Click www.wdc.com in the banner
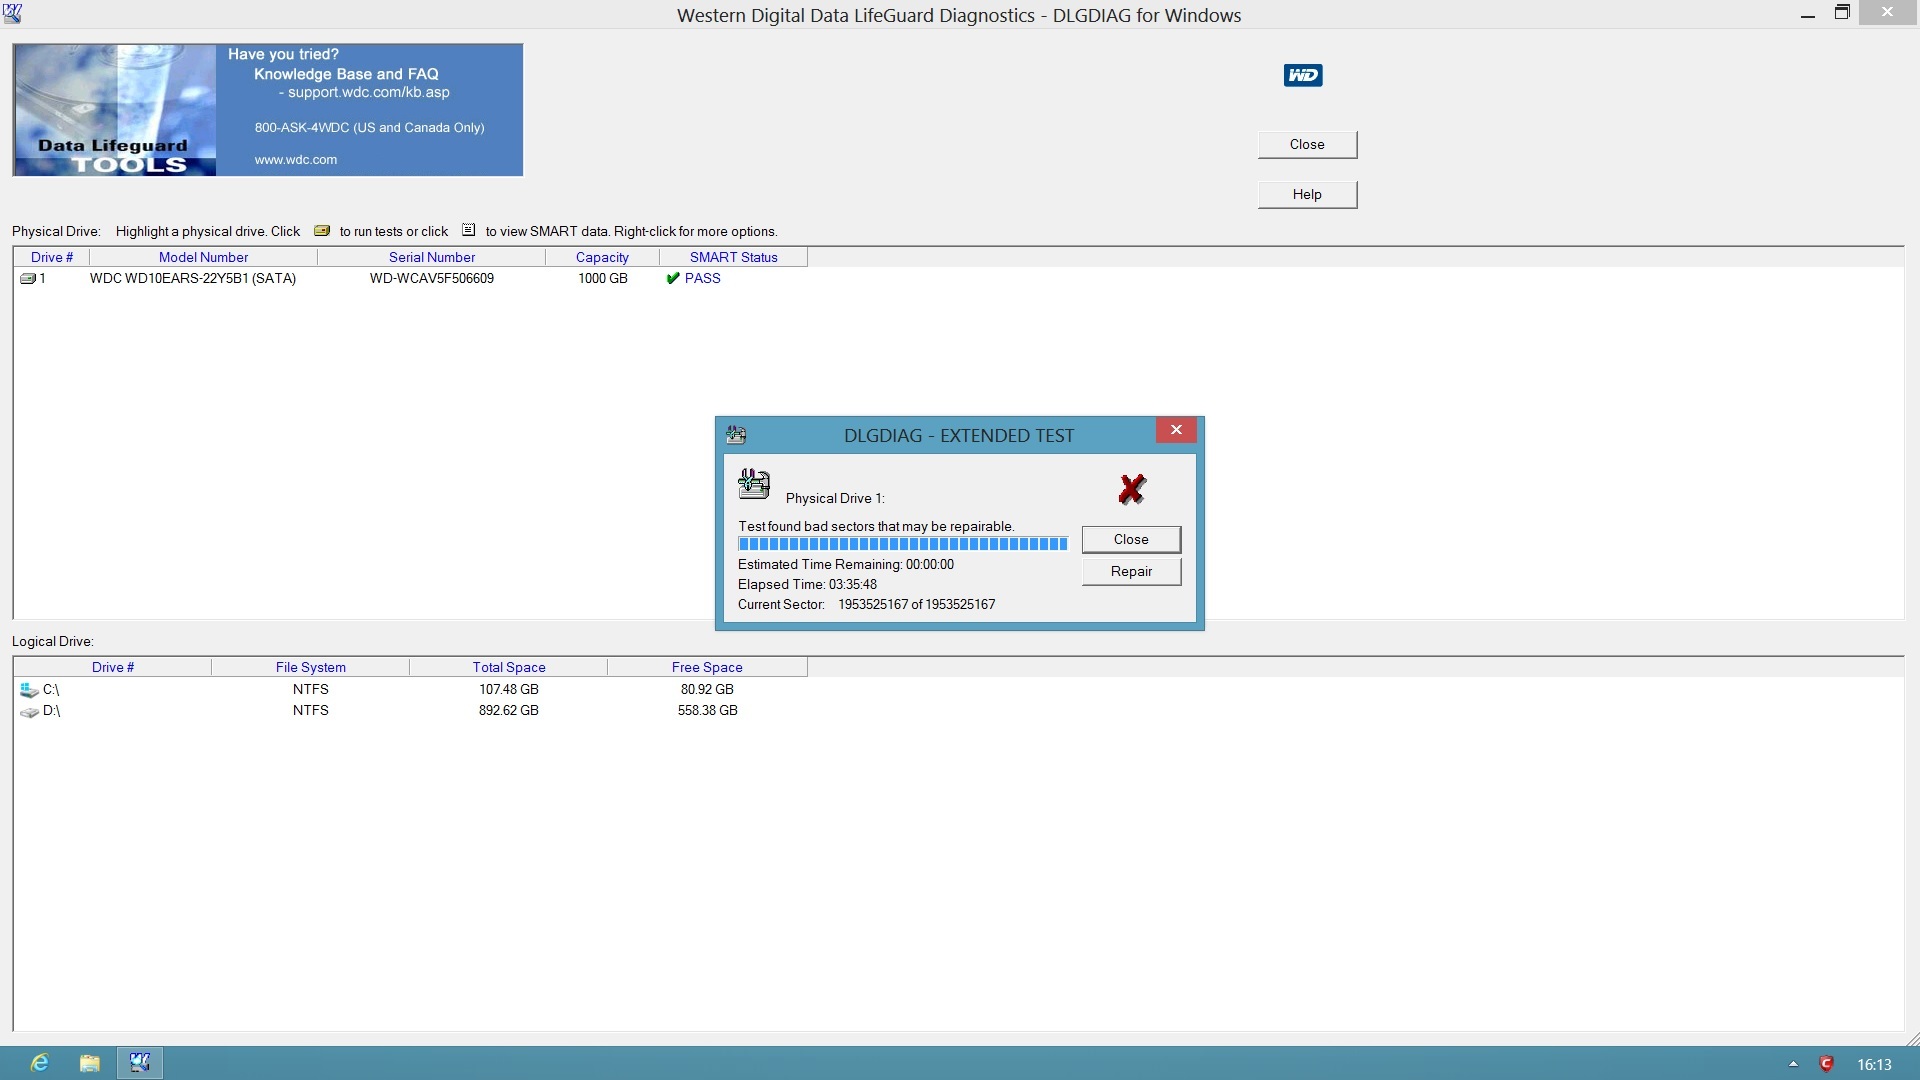This screenshot has height=1080, width=1920. [296, 160]
